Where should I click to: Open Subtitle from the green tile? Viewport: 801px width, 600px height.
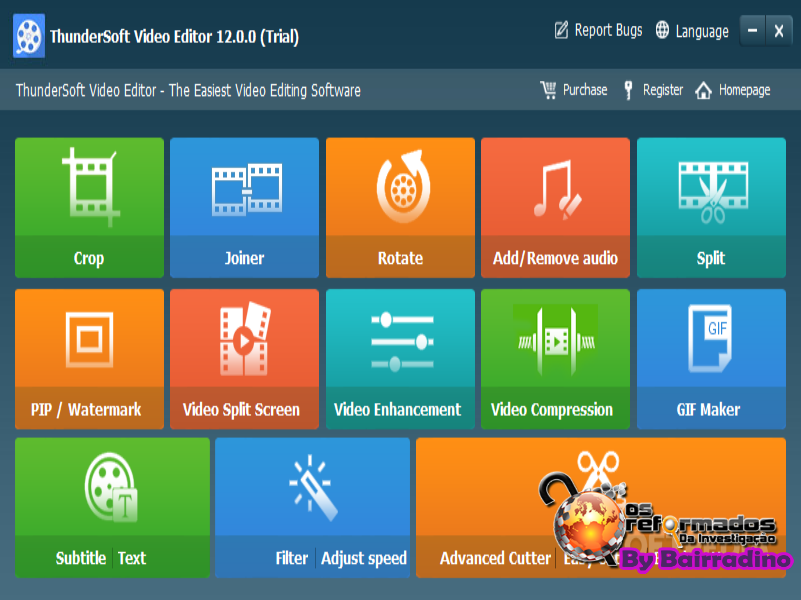tap(81, 558)
